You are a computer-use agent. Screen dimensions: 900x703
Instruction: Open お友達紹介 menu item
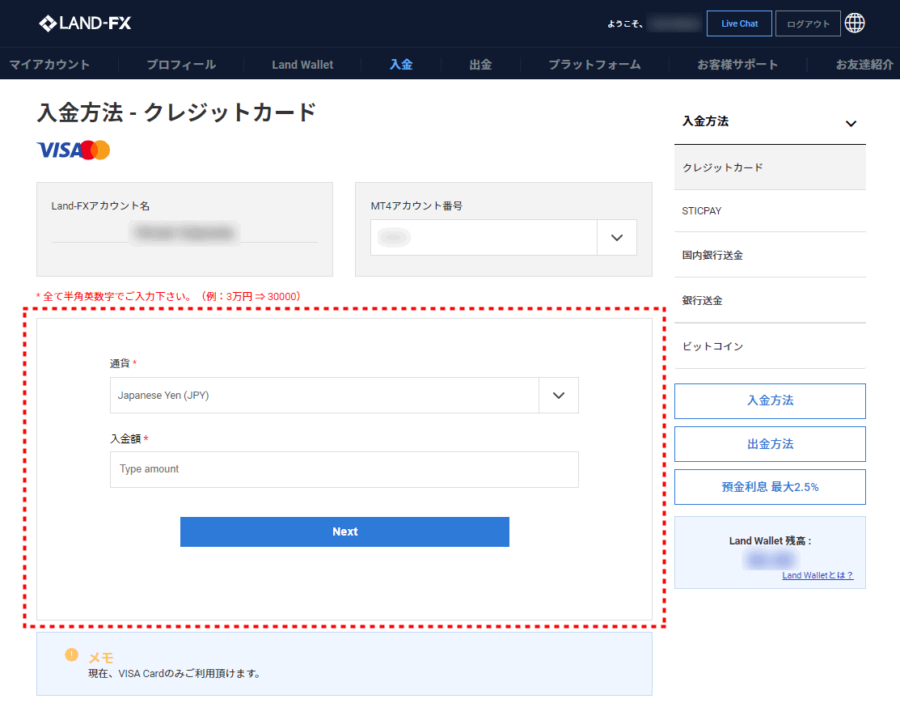pos(864,64)
